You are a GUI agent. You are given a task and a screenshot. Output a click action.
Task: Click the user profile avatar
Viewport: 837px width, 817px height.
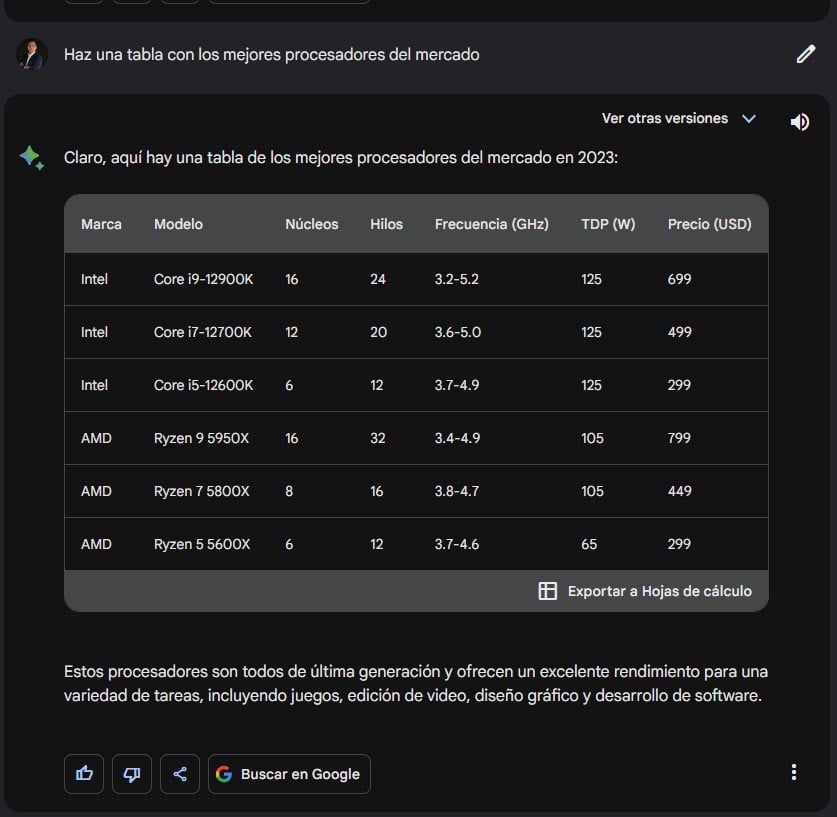31,54
